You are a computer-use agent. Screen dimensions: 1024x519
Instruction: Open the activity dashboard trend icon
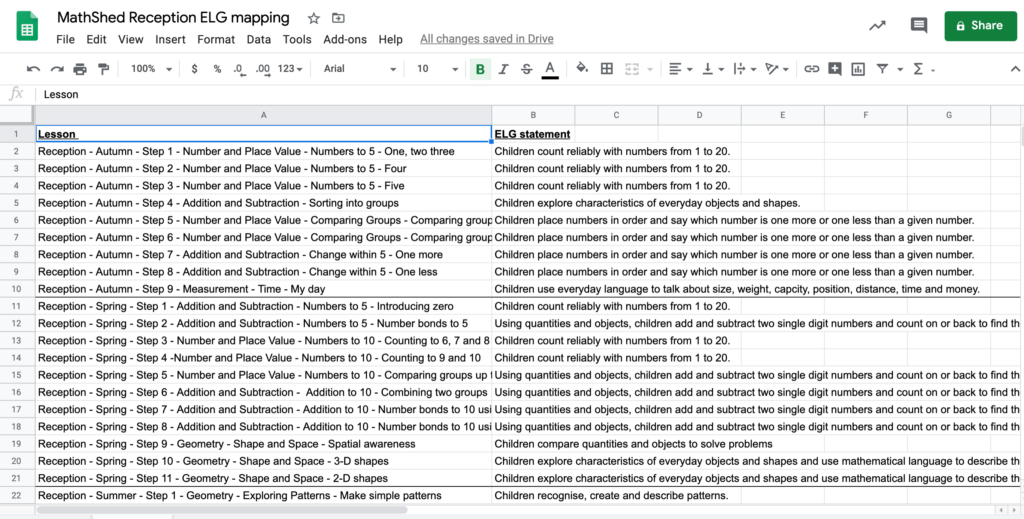tap(877, 25)
